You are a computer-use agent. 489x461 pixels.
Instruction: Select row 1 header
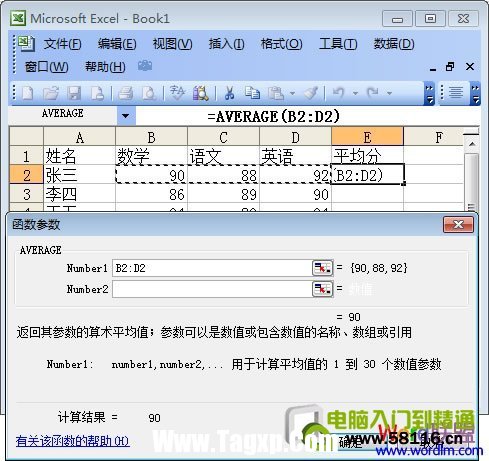pos(26,156)
